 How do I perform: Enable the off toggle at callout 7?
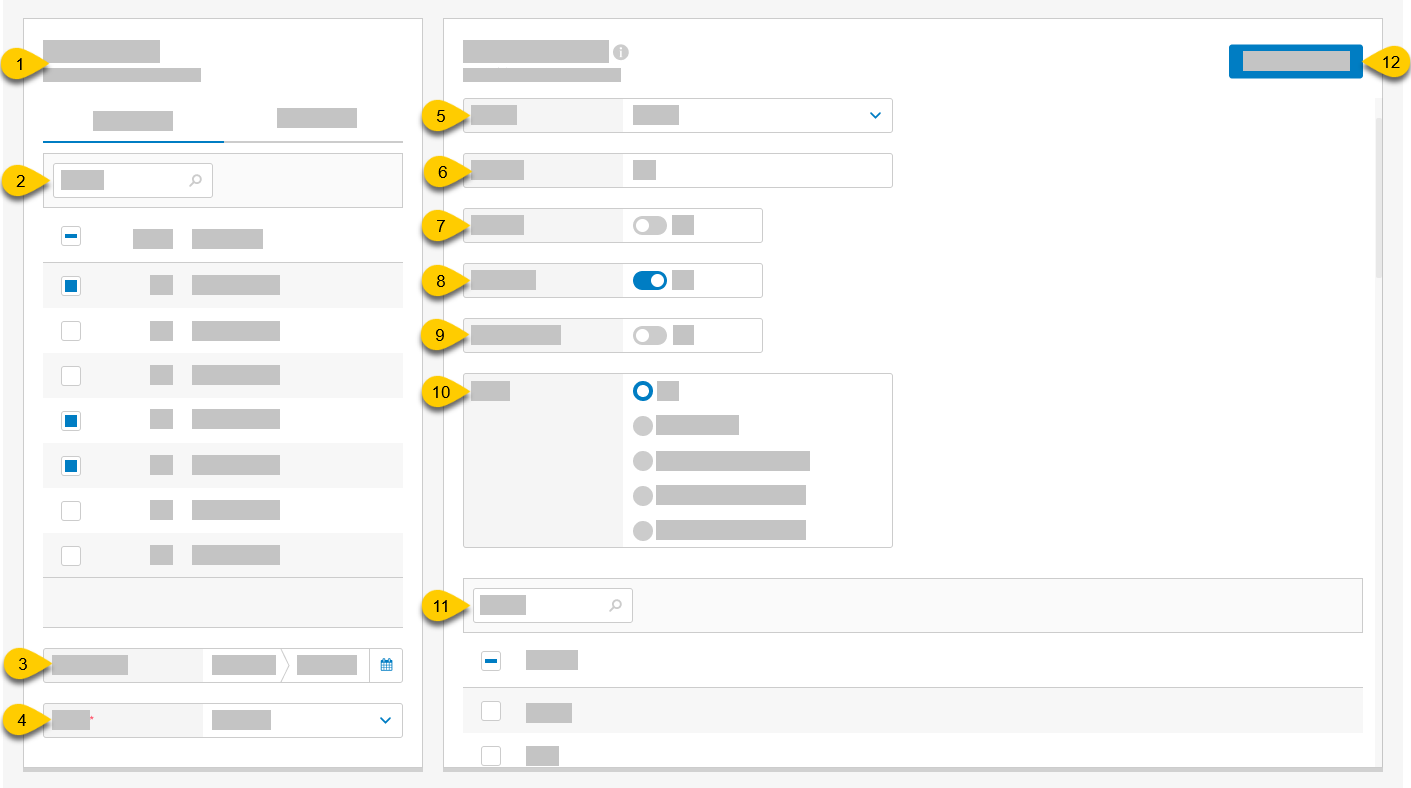(x=648, y=225)
